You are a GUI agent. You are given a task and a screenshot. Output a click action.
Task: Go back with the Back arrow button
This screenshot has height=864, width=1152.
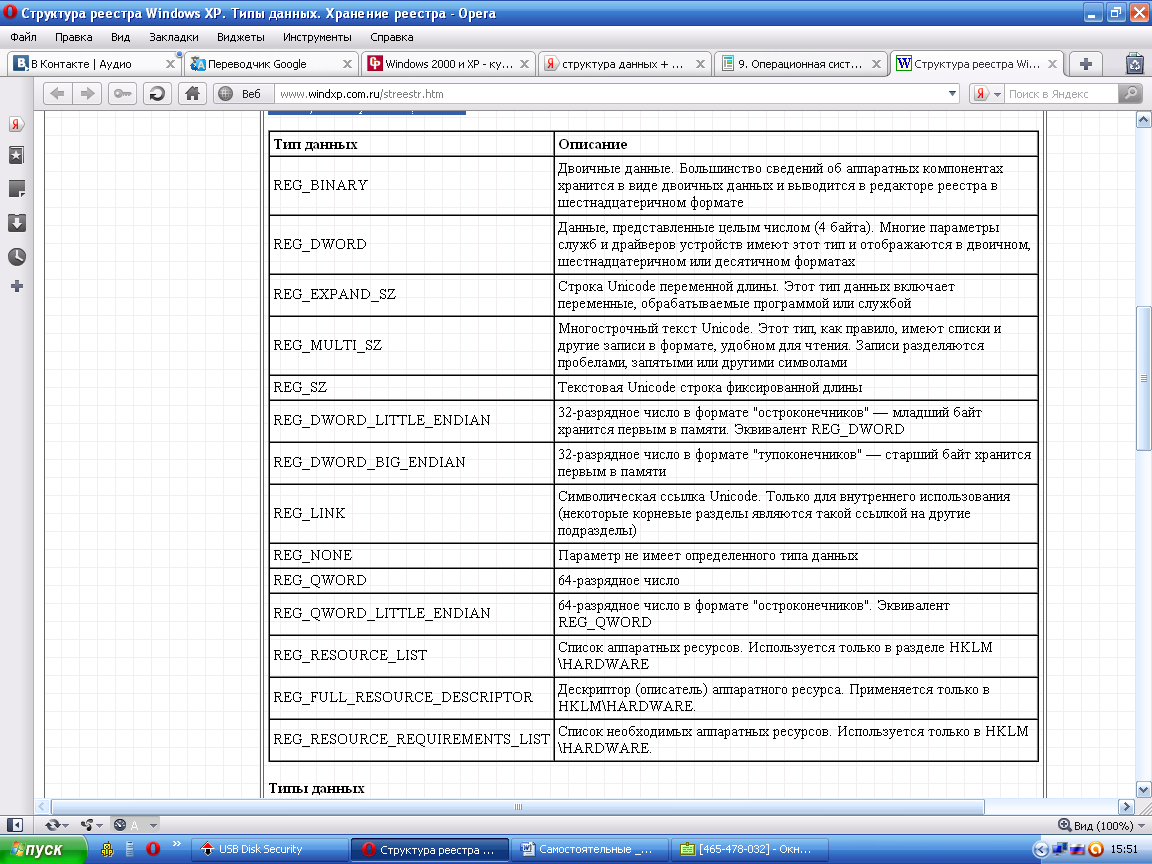57,93
